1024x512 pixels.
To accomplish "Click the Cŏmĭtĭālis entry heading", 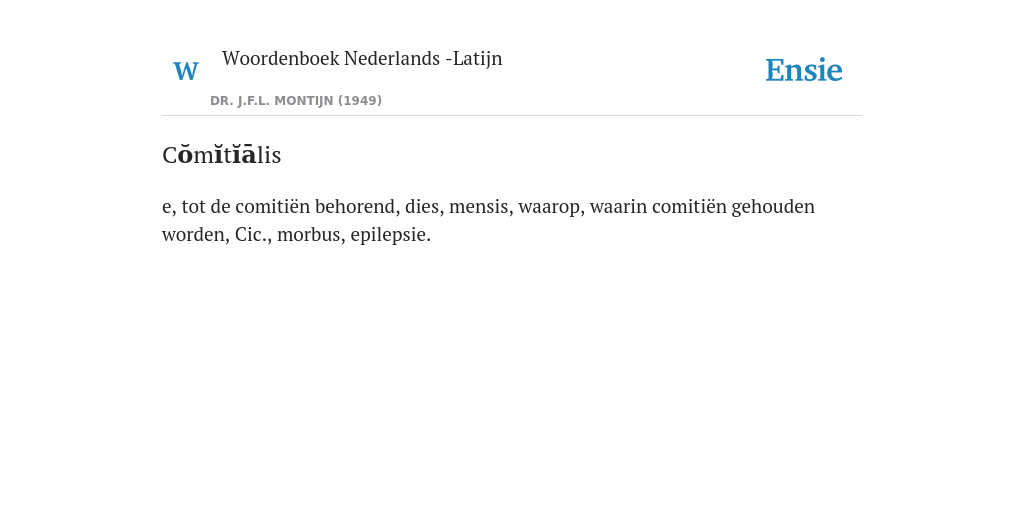I will 221,154.
